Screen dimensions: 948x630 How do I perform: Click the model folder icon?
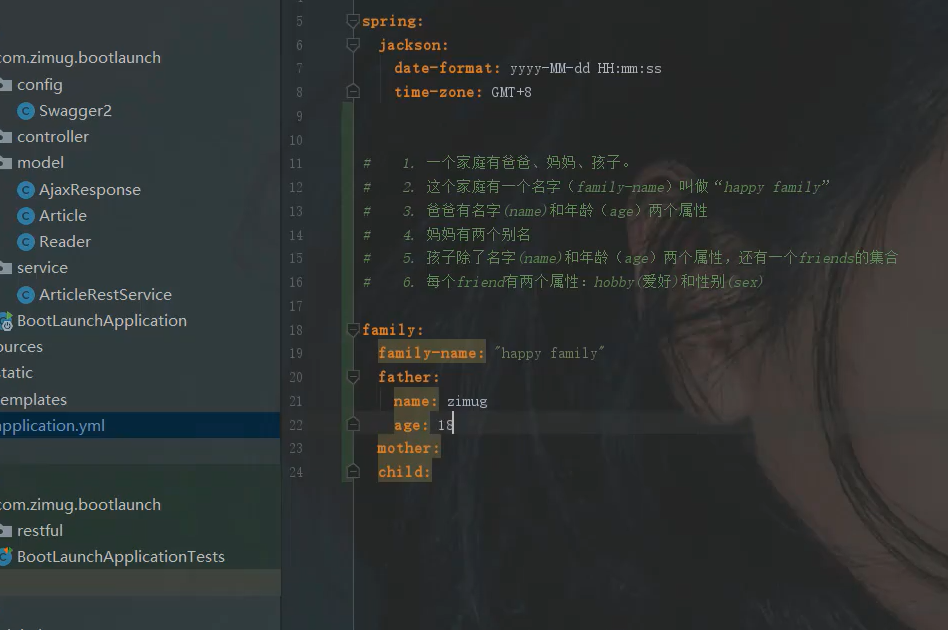[x=5, y=163]
